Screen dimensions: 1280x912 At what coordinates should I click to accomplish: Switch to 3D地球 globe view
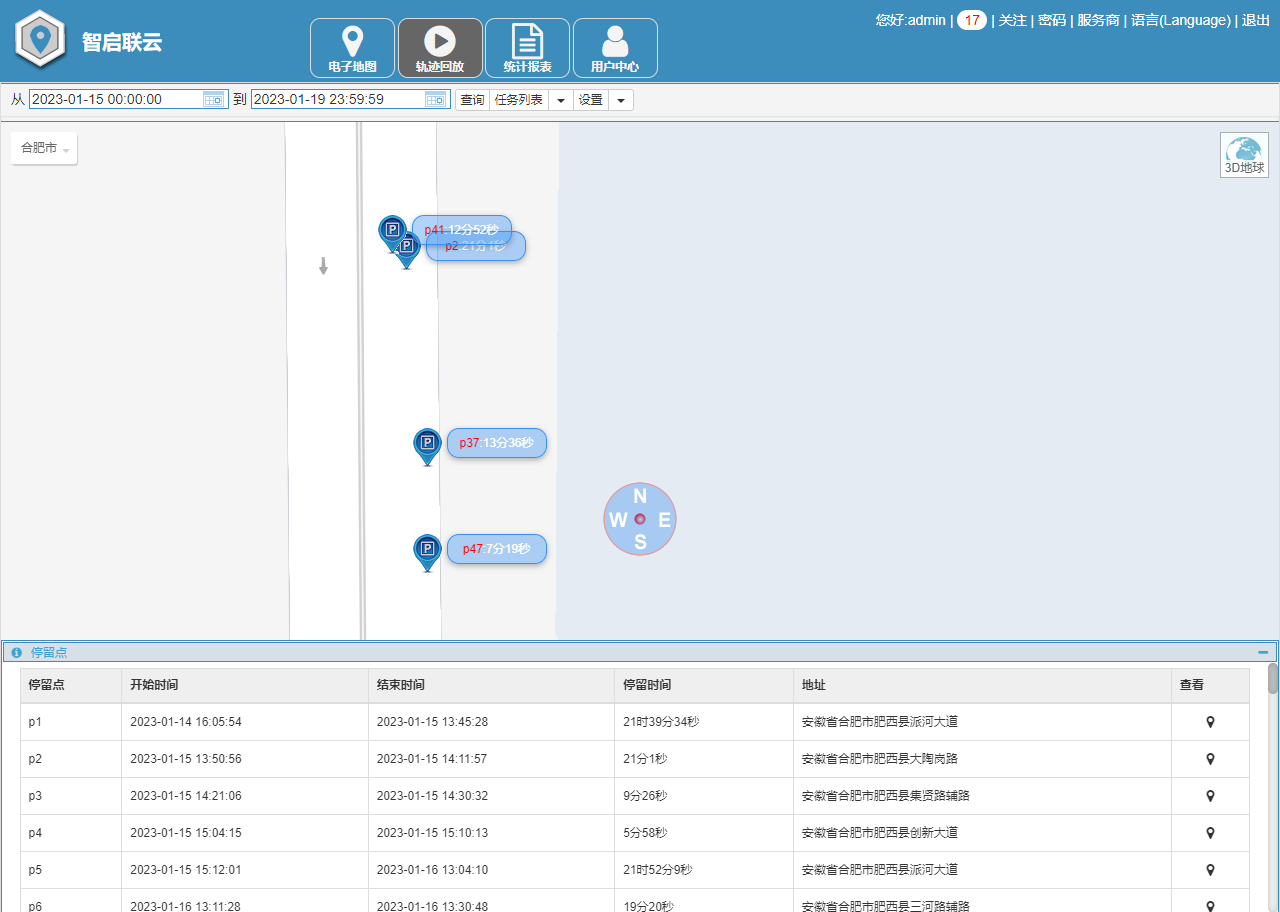[x=1243, y=155]
